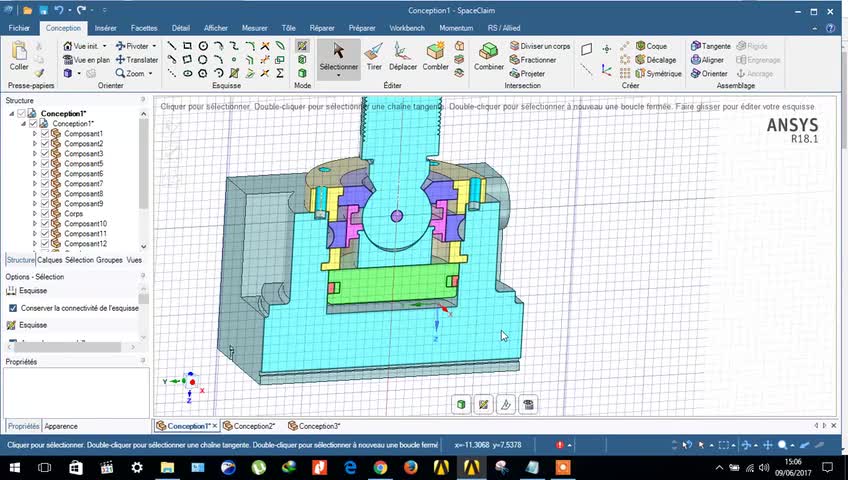Switch to the Calques panel tab

pos(50,260)
